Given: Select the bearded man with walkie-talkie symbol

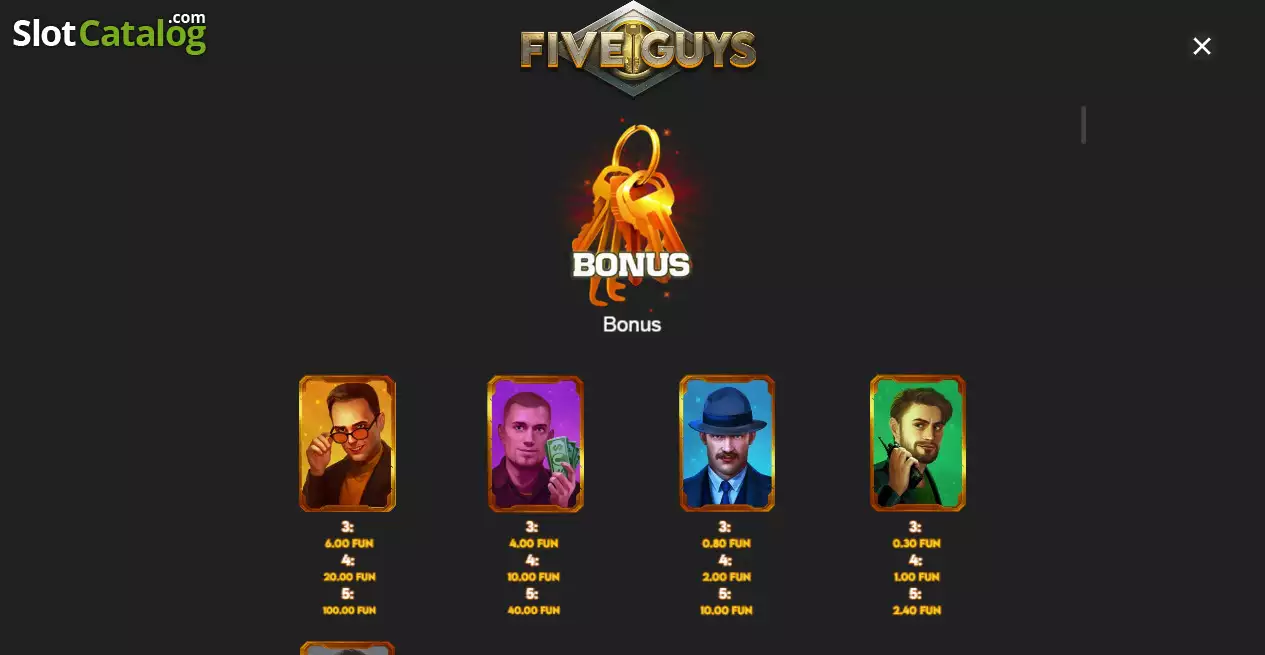Looking at the screenshot, I should [918, 444].
